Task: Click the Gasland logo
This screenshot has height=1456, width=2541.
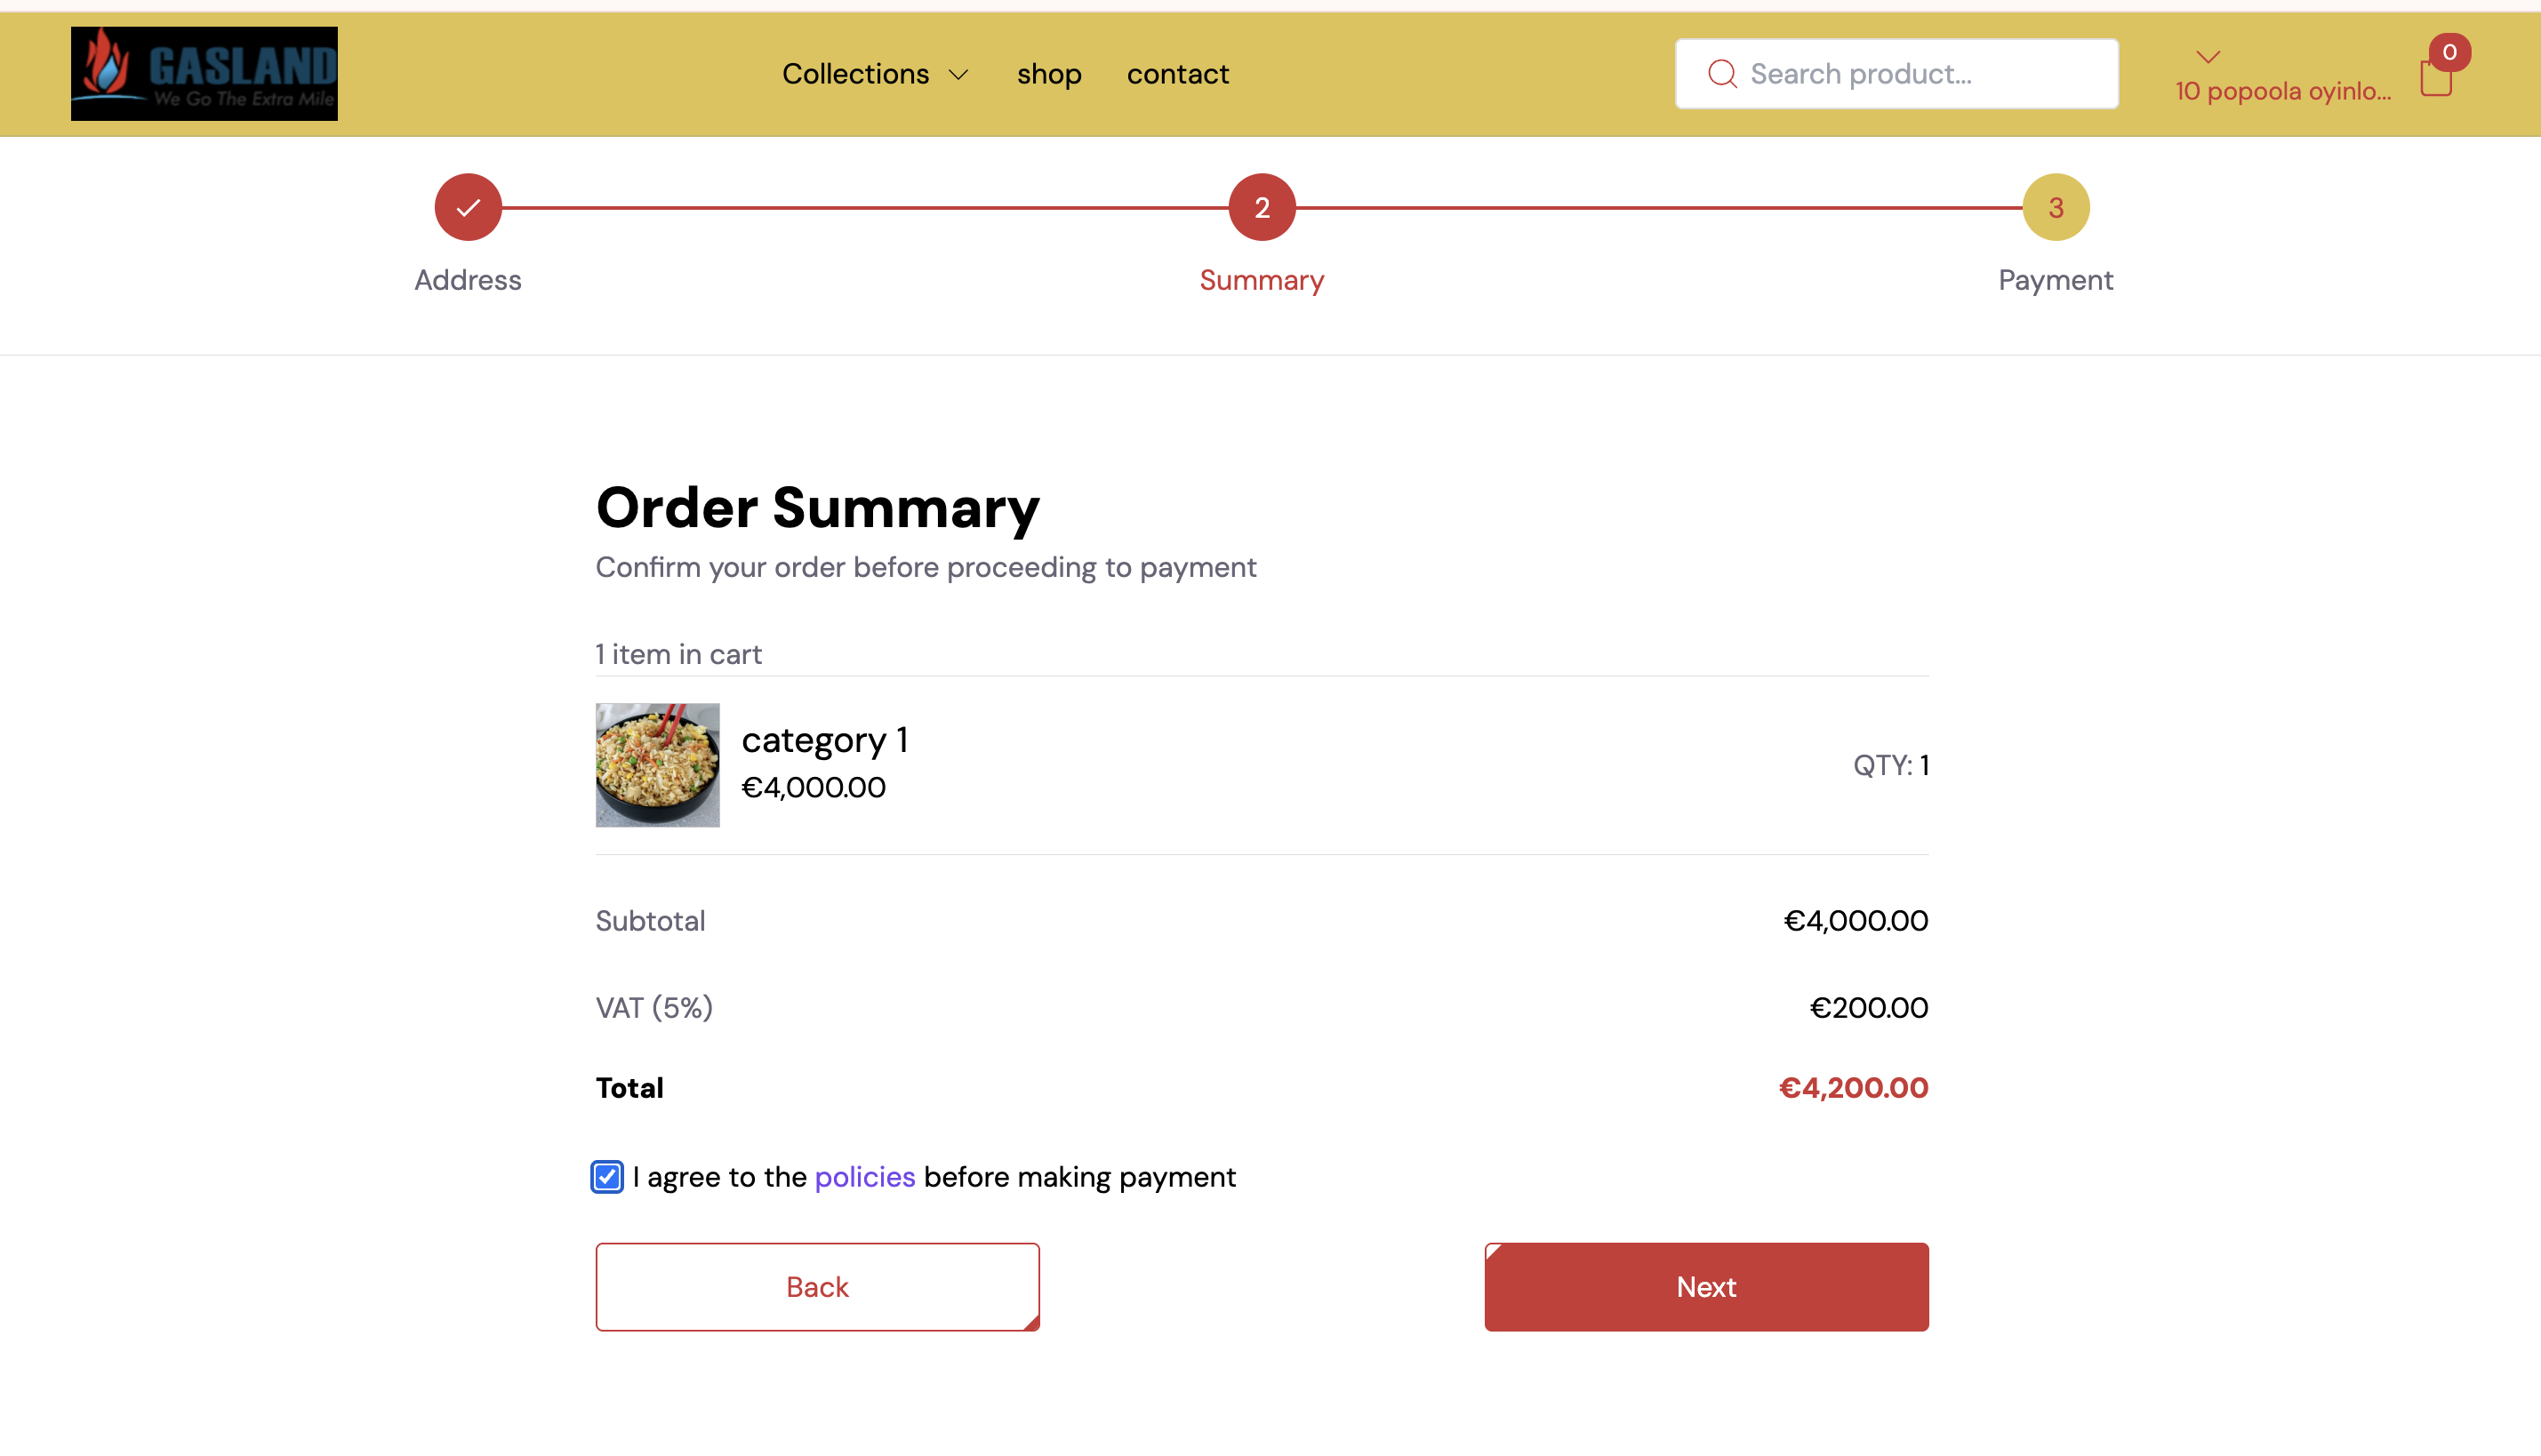Action: [204, 73]
